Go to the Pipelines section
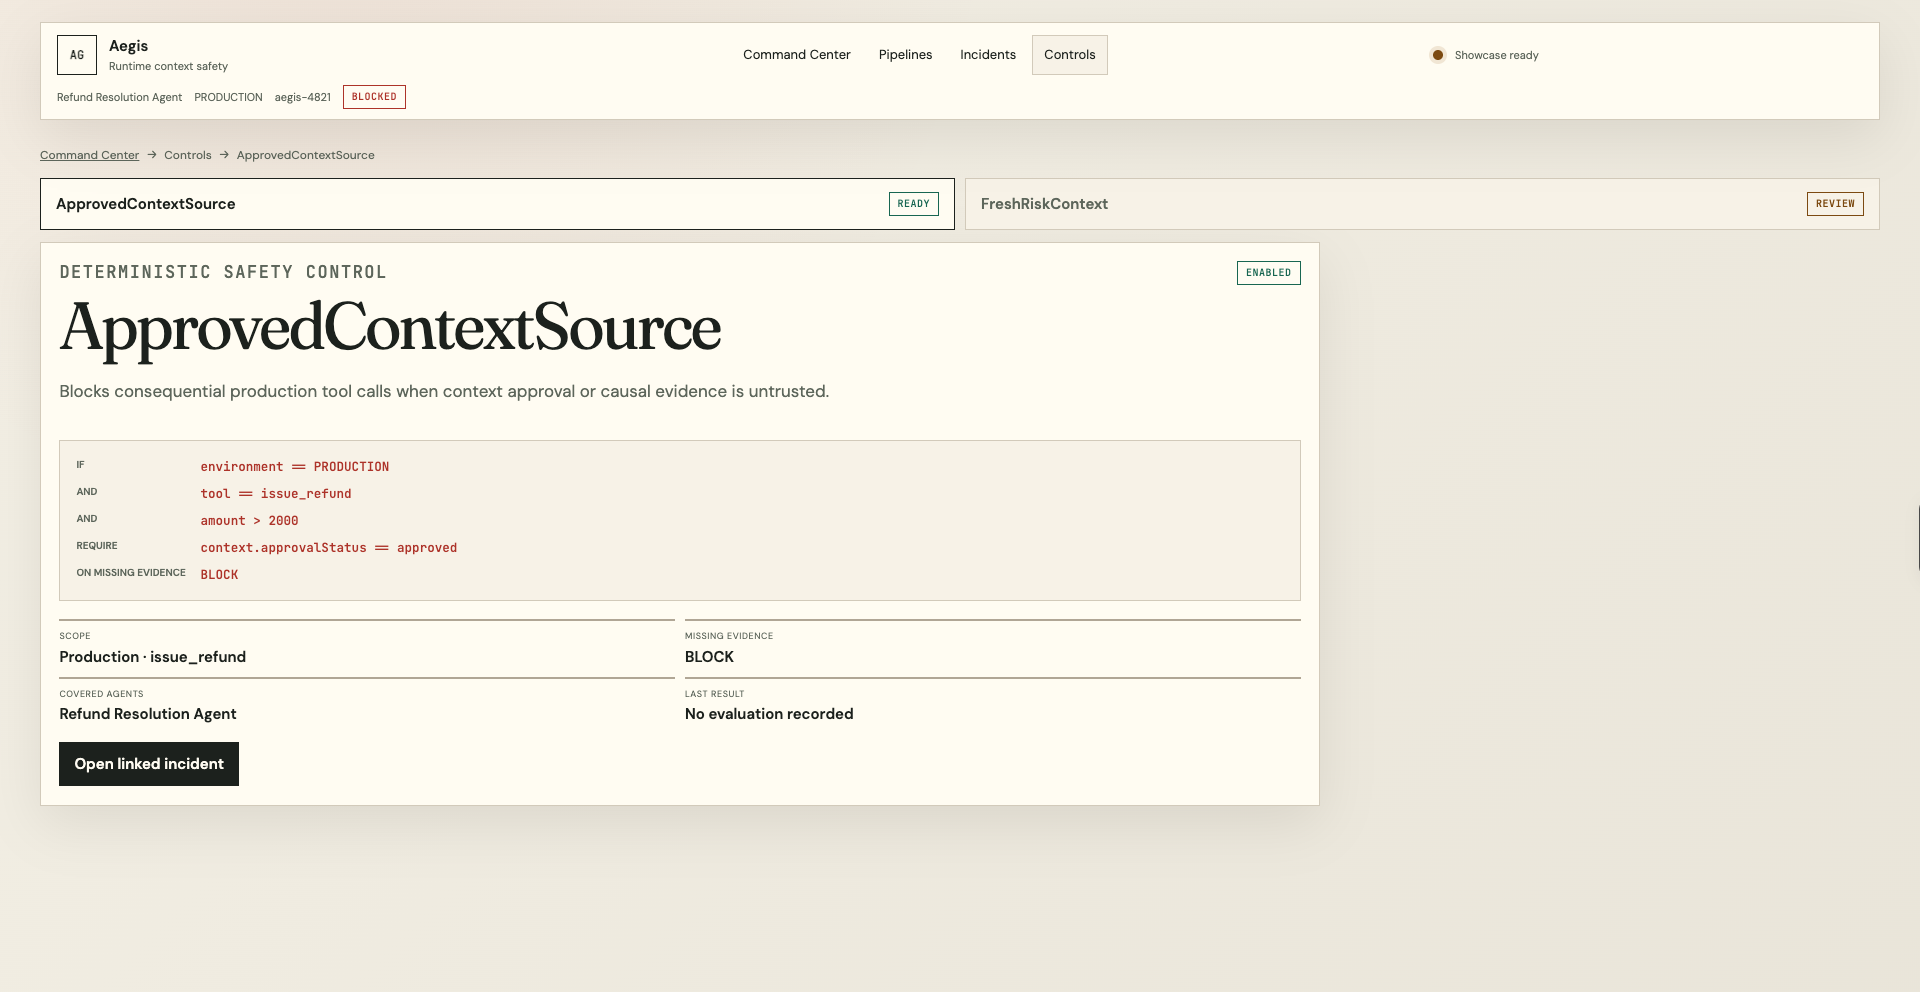This screenshot has height=992, width=1920. (x=905, y=55)
